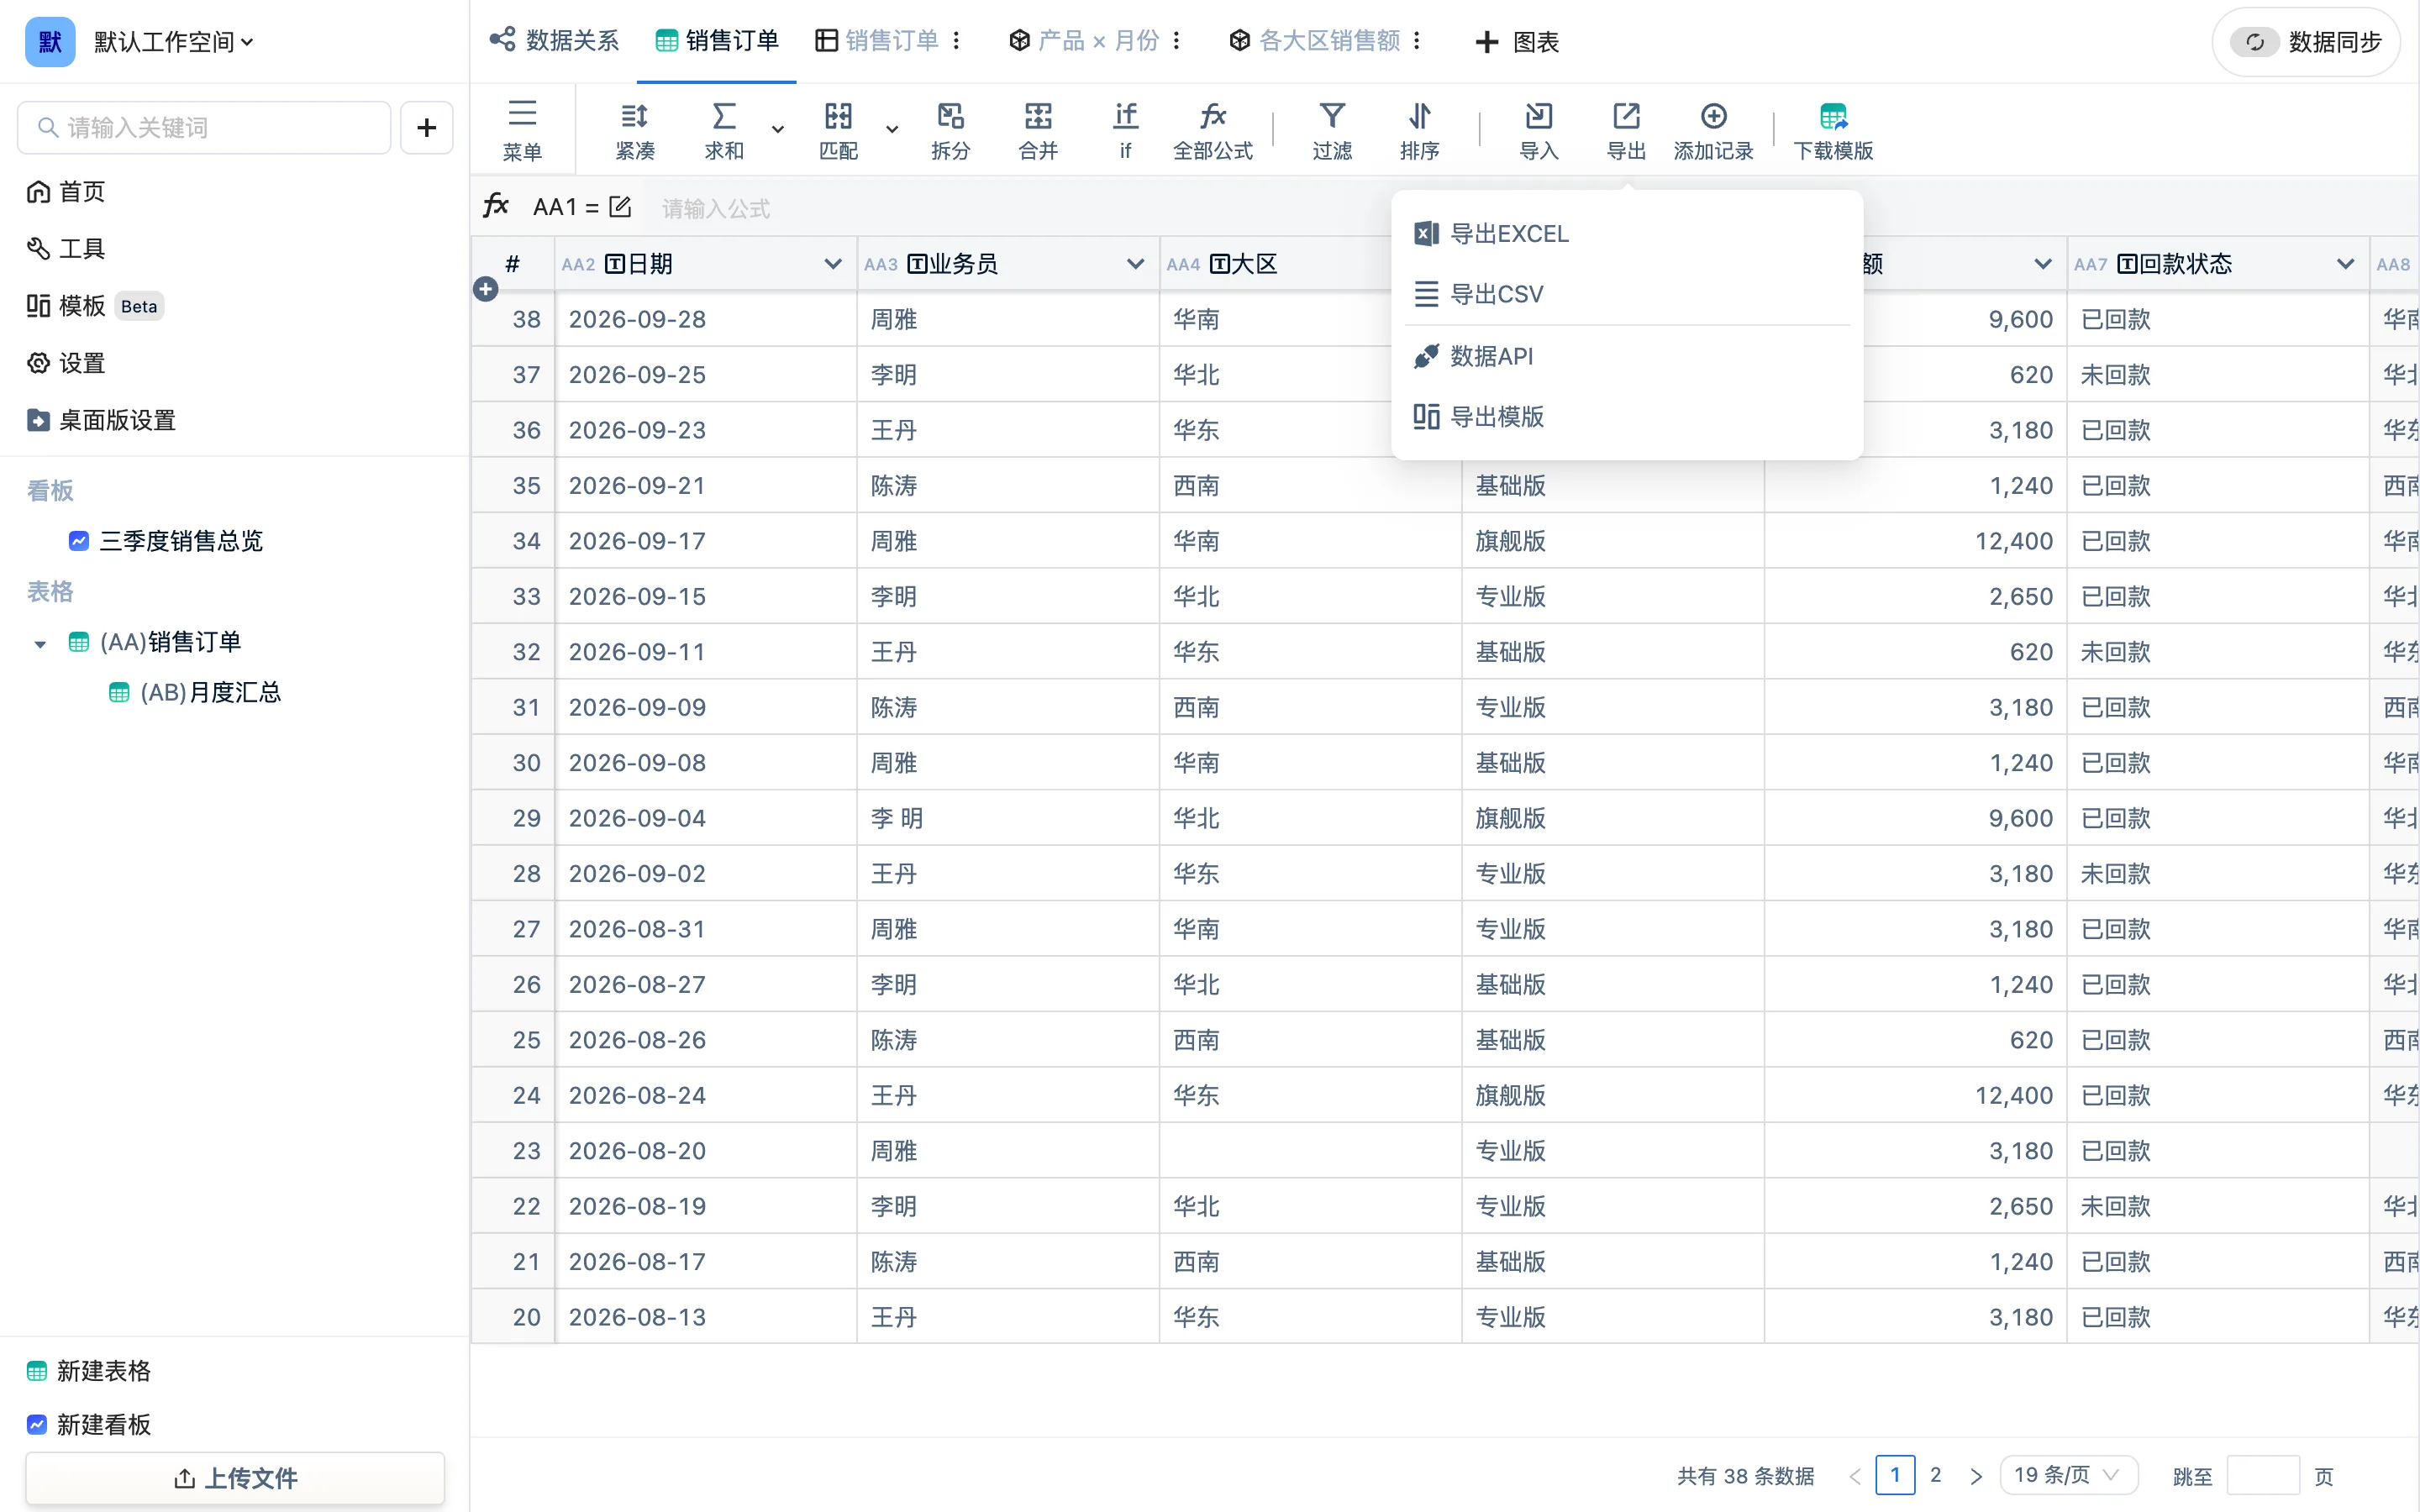Click the plus button beside search box
The width and height of the screenshot is (2420, 1512).
(427, 128)
